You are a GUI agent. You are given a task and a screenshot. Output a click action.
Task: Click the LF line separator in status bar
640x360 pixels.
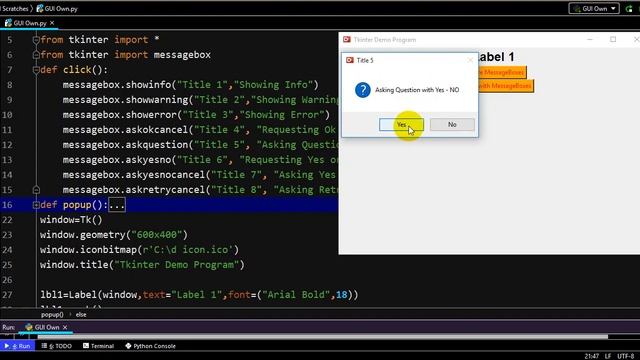tap(608, 356)
